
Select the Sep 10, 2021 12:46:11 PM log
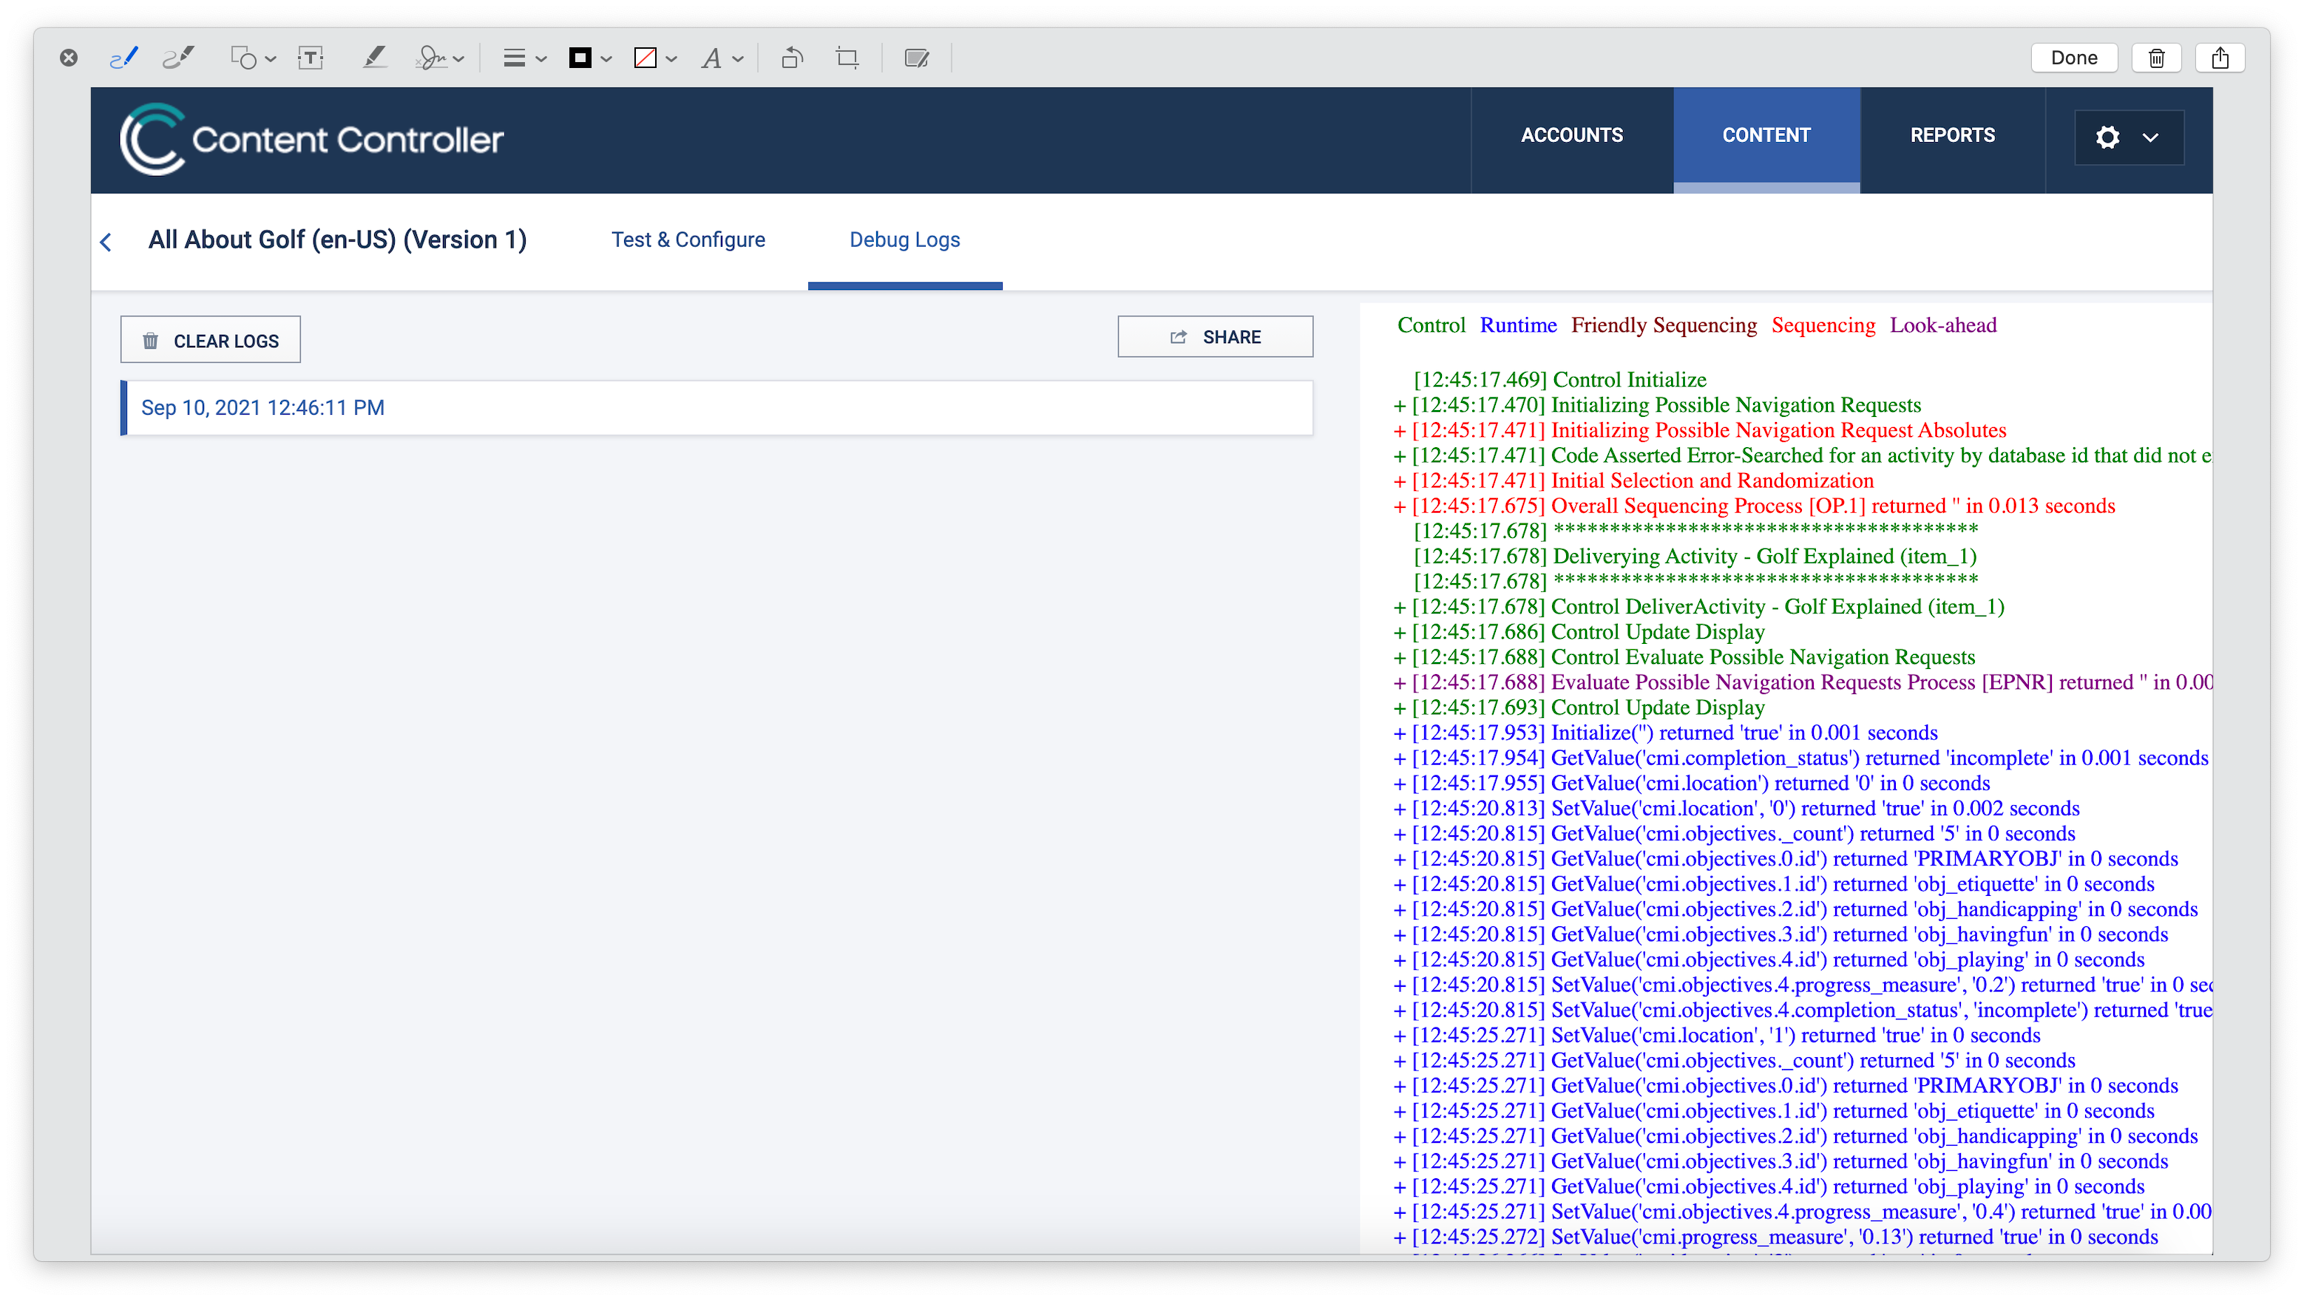(717, 408)
